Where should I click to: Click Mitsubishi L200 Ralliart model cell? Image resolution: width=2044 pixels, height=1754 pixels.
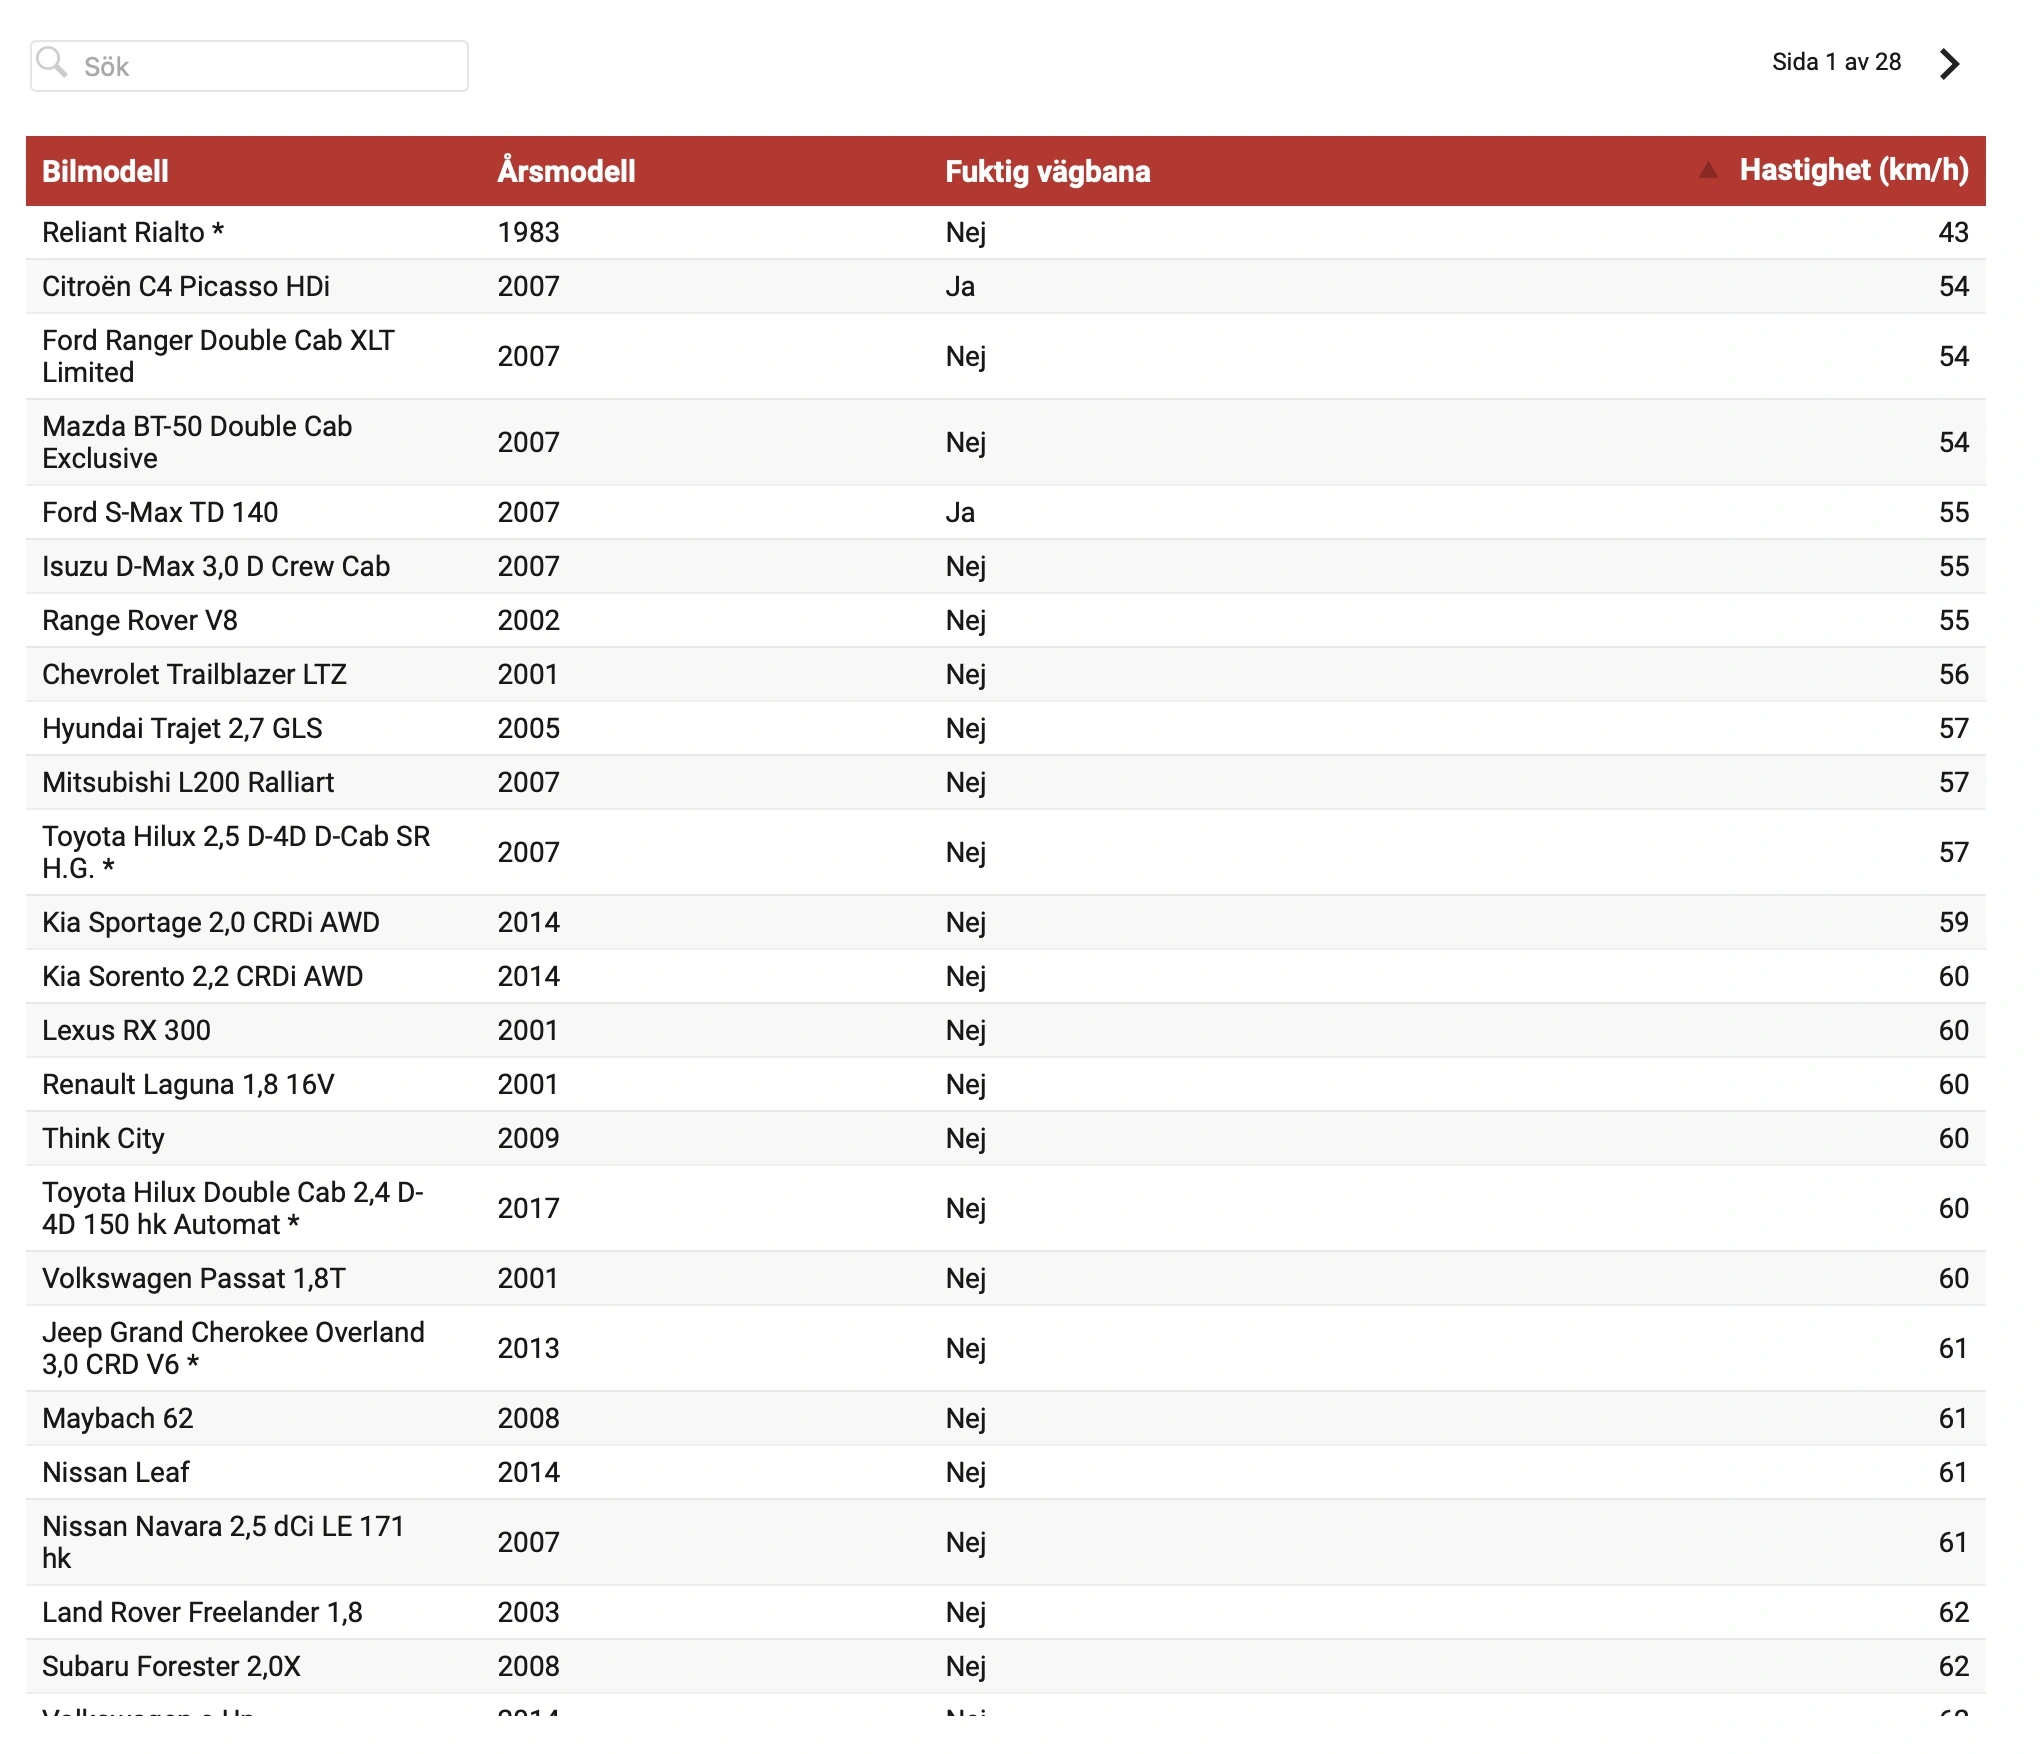(188, 782)
